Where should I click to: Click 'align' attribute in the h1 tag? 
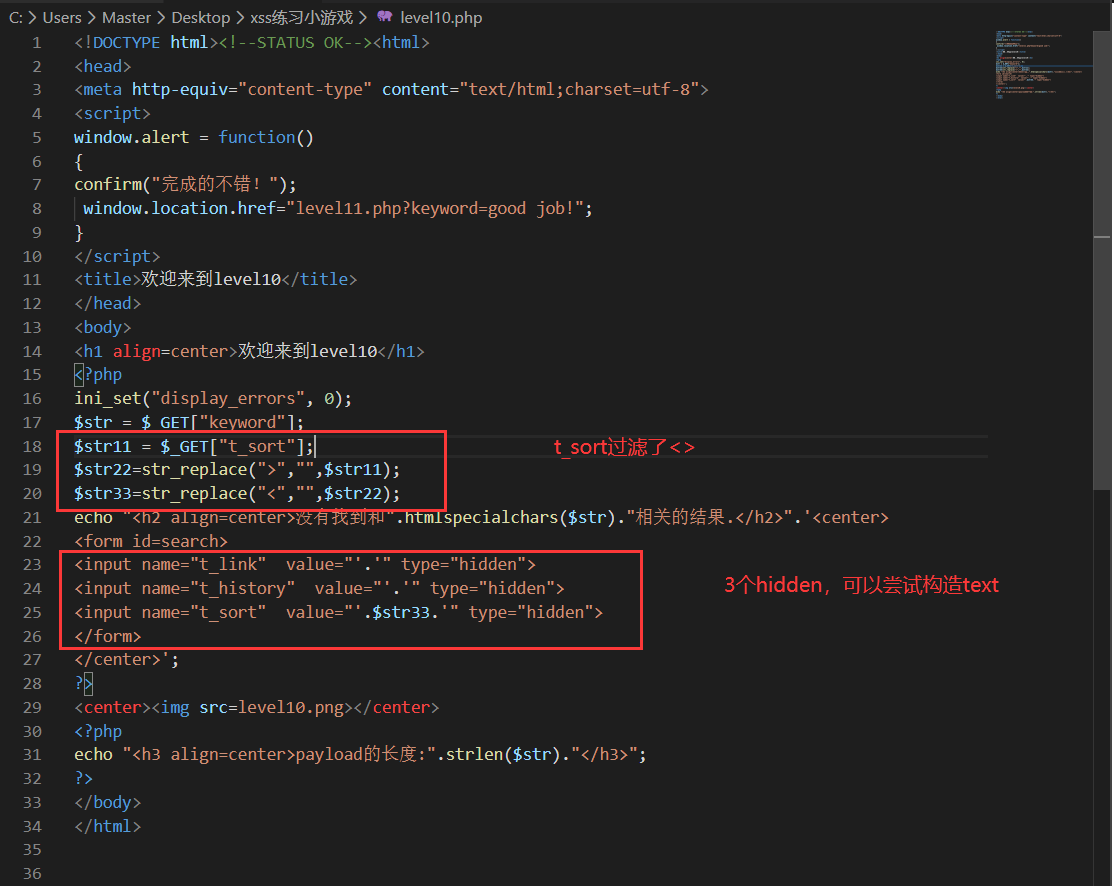coord(136,351)
